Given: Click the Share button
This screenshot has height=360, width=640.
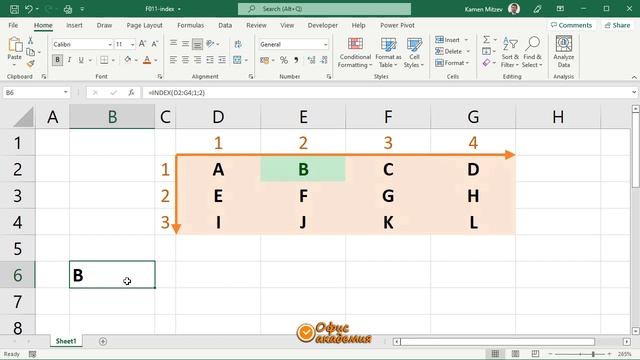Looking at the screenshot, I should pyautogui.click(x=618, y=25).
